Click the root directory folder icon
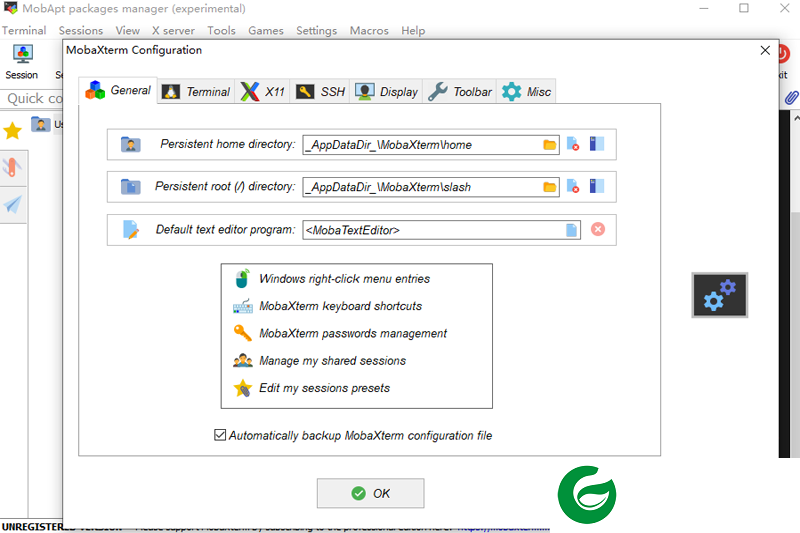Screen dimensions: 800x533 (x=131, y=187)
